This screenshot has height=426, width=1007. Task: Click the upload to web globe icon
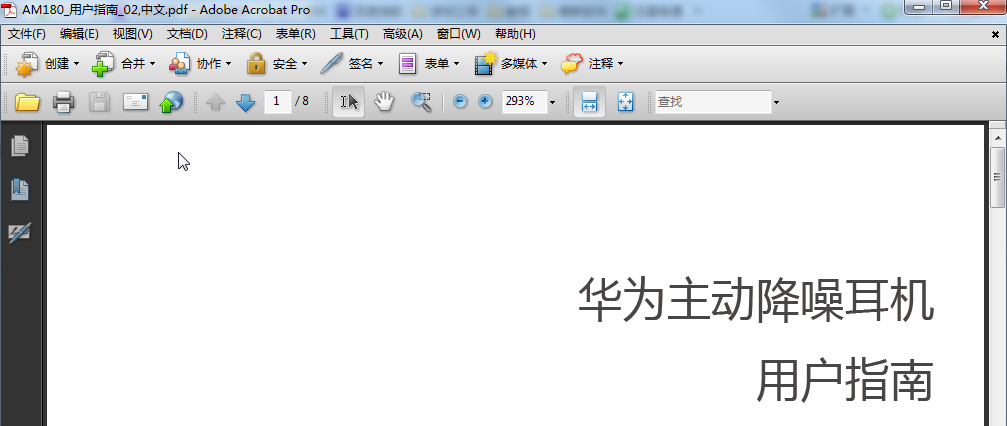(171, 102)
